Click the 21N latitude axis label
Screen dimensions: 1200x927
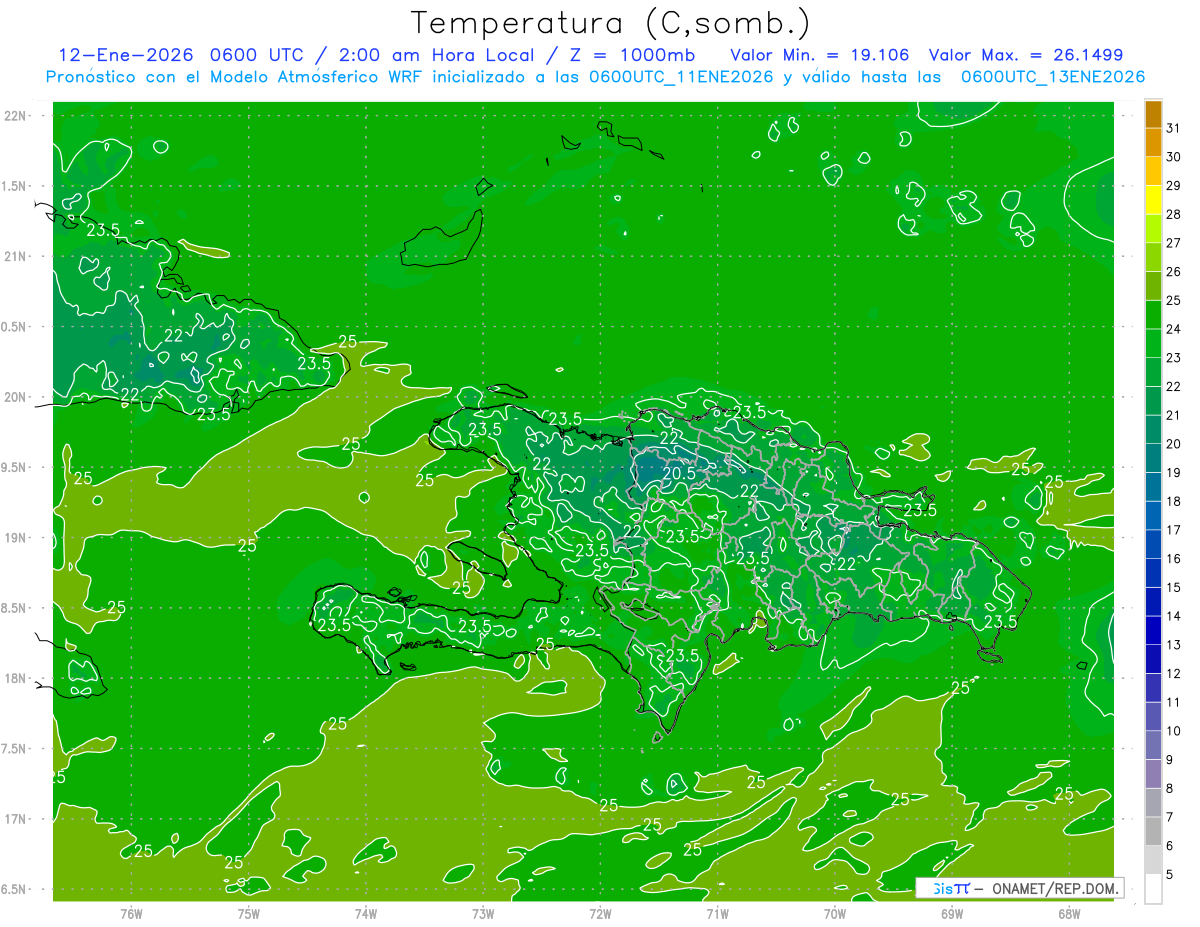tap(16, 256)
